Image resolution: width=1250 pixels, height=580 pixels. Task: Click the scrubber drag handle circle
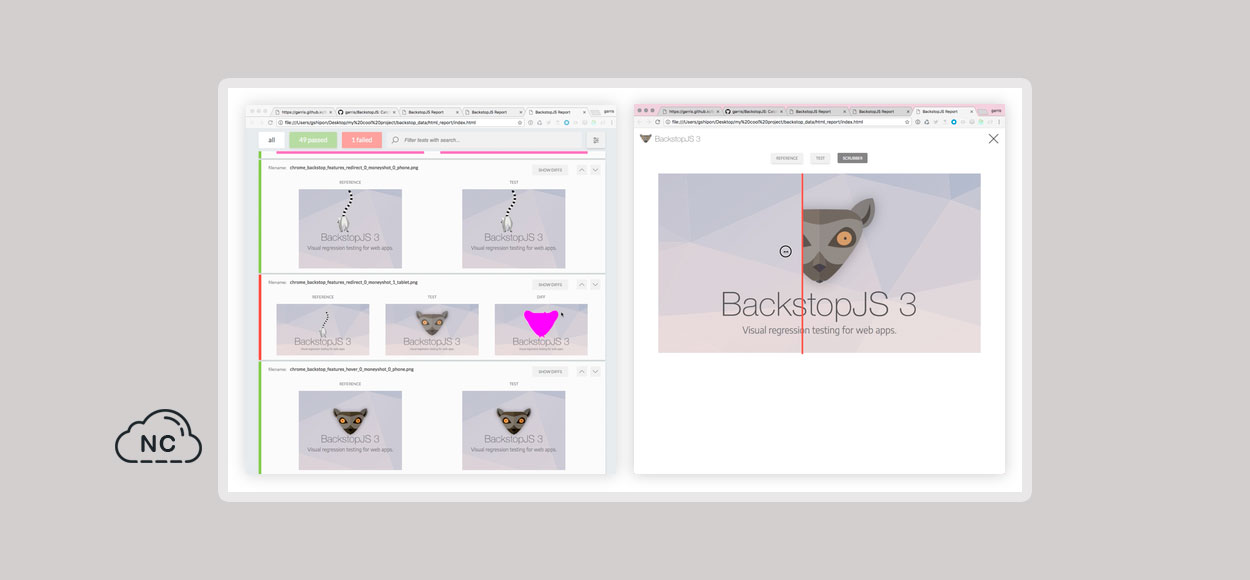pyautogui.click(x=785, y=251)
